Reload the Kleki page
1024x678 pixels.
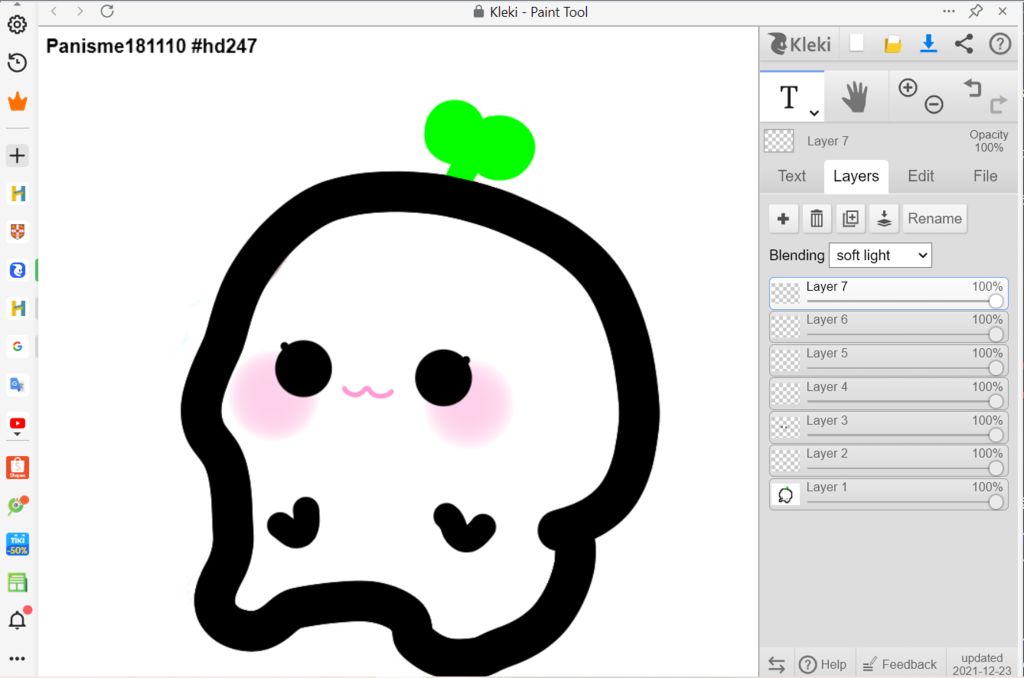[x=107, y=11]
